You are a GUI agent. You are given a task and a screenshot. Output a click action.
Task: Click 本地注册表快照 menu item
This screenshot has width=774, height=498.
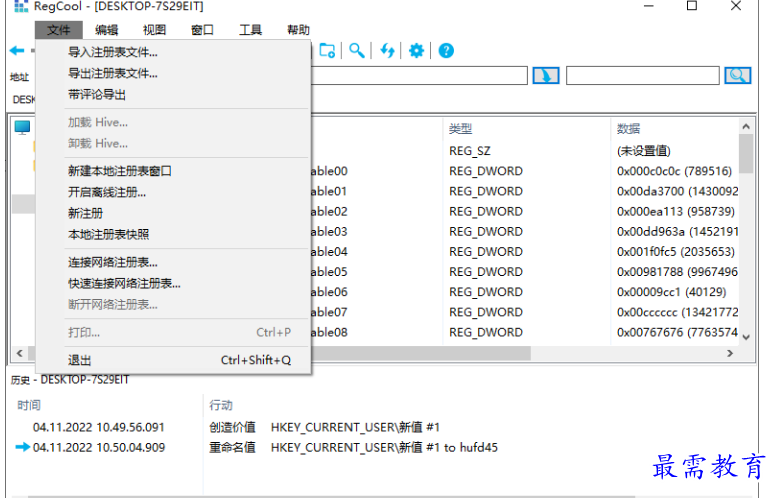tap(108, 234)
